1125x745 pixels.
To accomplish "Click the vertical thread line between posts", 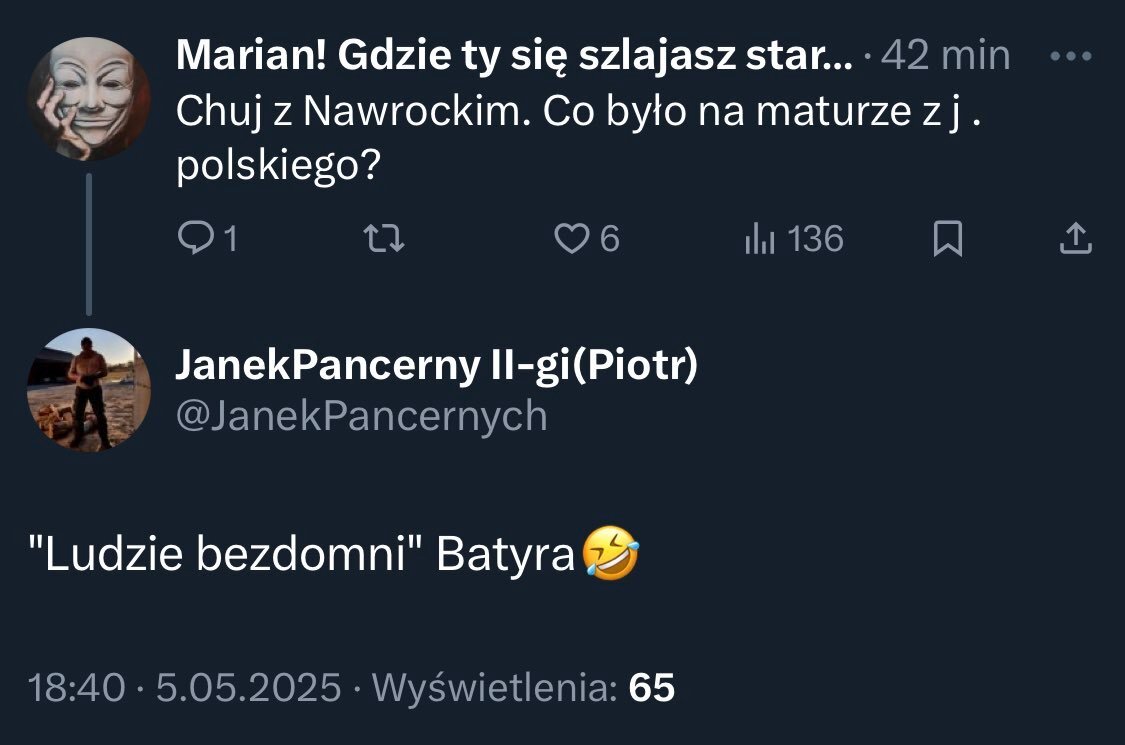I will (x=89, y=244).
